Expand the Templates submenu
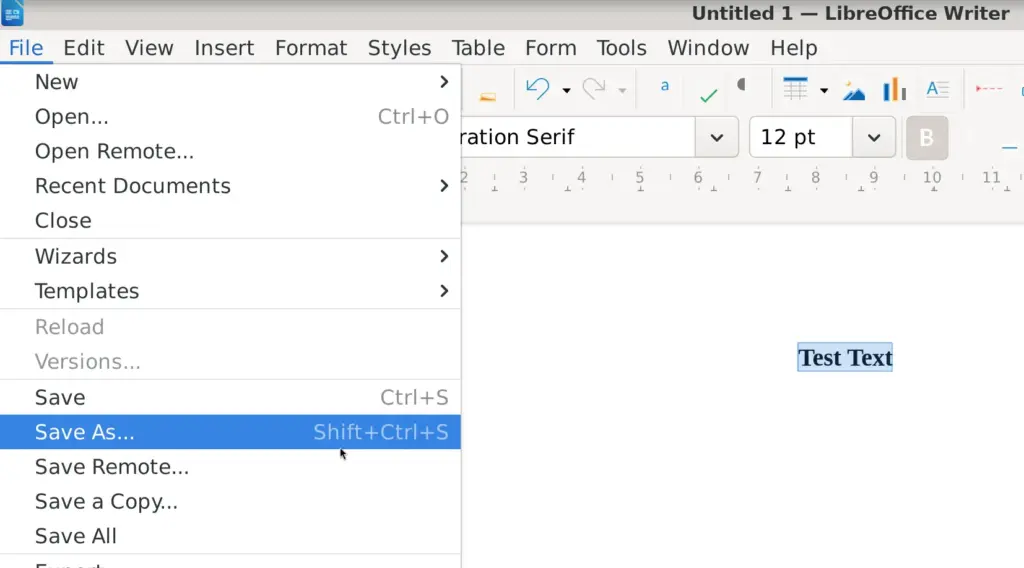1024x568 pixels. tap(230, 291)
